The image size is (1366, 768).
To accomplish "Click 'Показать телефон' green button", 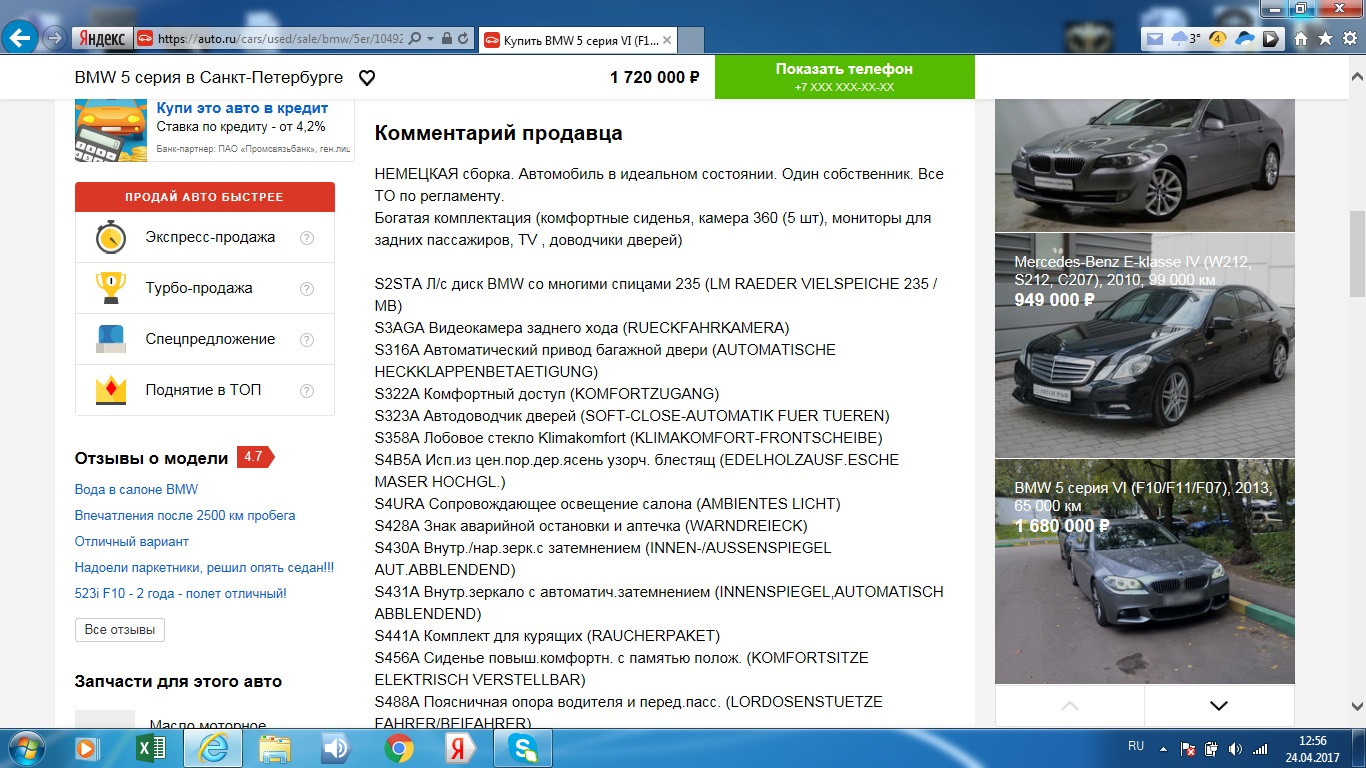I will (845, 77).
